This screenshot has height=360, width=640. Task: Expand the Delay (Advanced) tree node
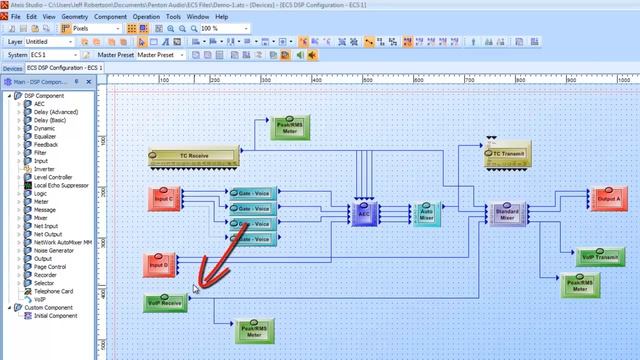pyautogui.click(x=19, y=112)
